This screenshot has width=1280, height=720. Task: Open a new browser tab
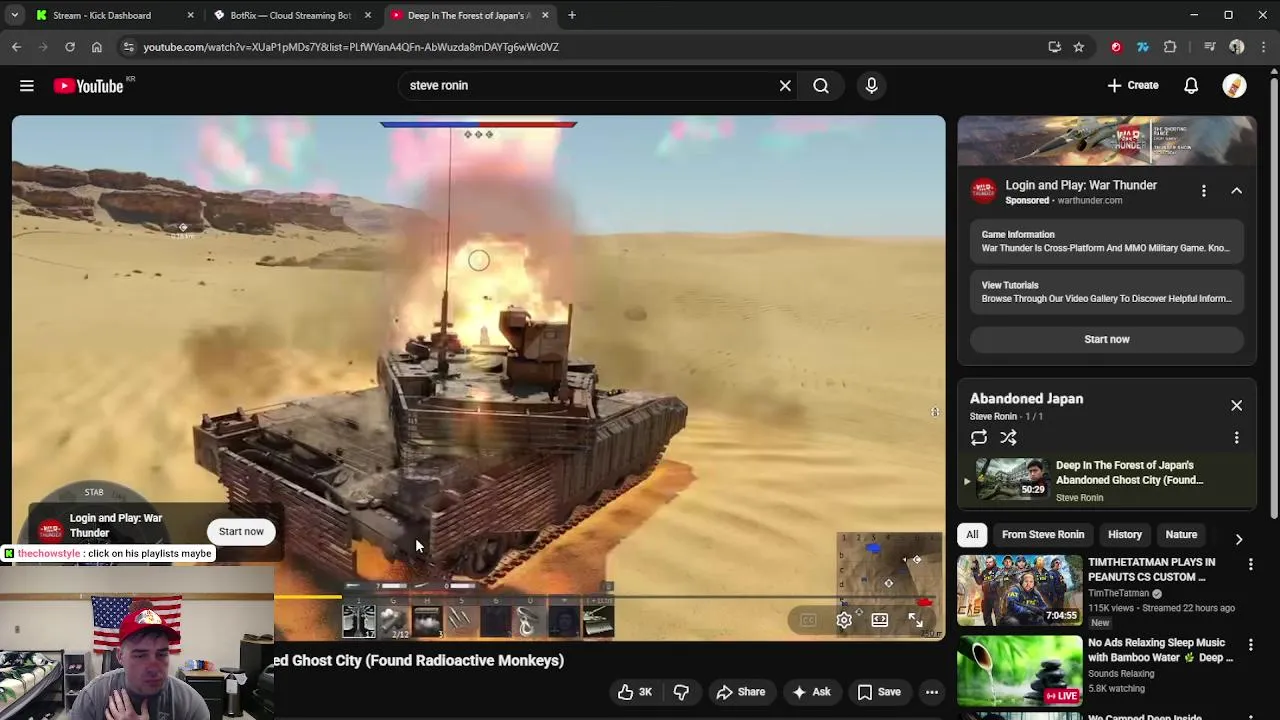(572, 15)
